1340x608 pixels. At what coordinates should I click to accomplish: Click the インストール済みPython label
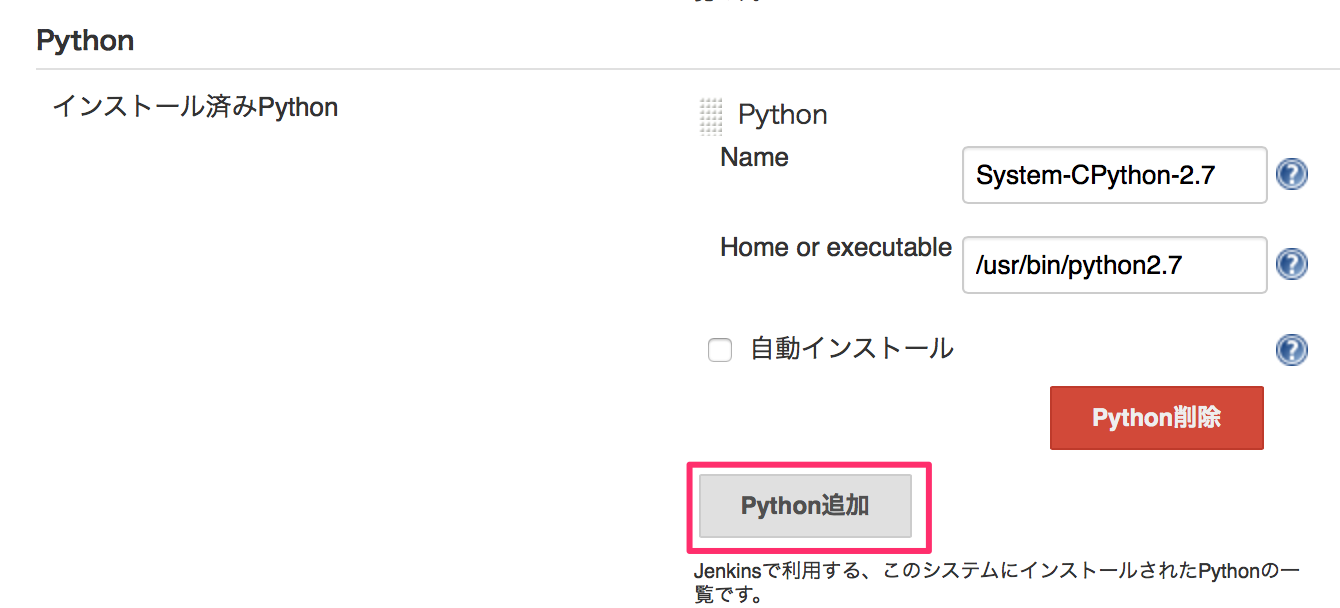(196, 107)
